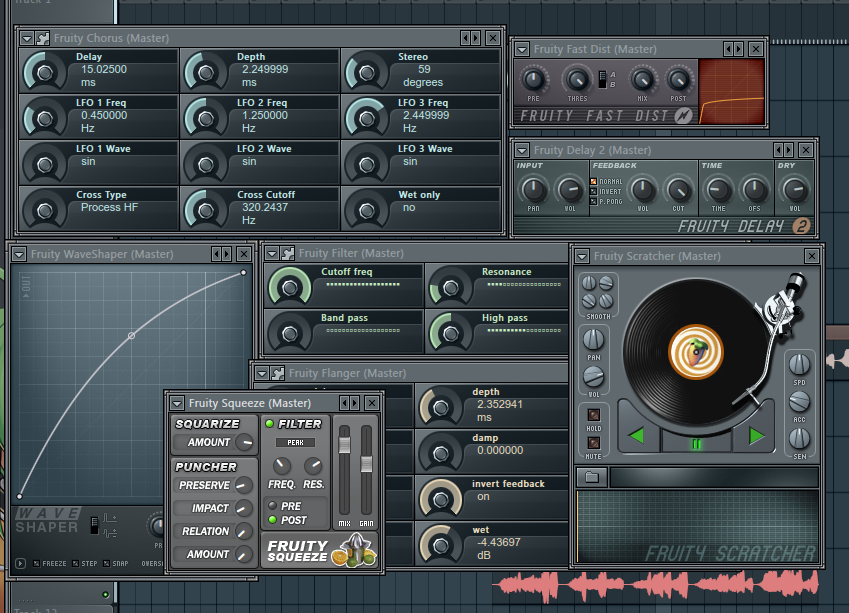Go to previous preset in Fruity Squeeze
This screenshot has height=613, width=849.
click(344, 403)
